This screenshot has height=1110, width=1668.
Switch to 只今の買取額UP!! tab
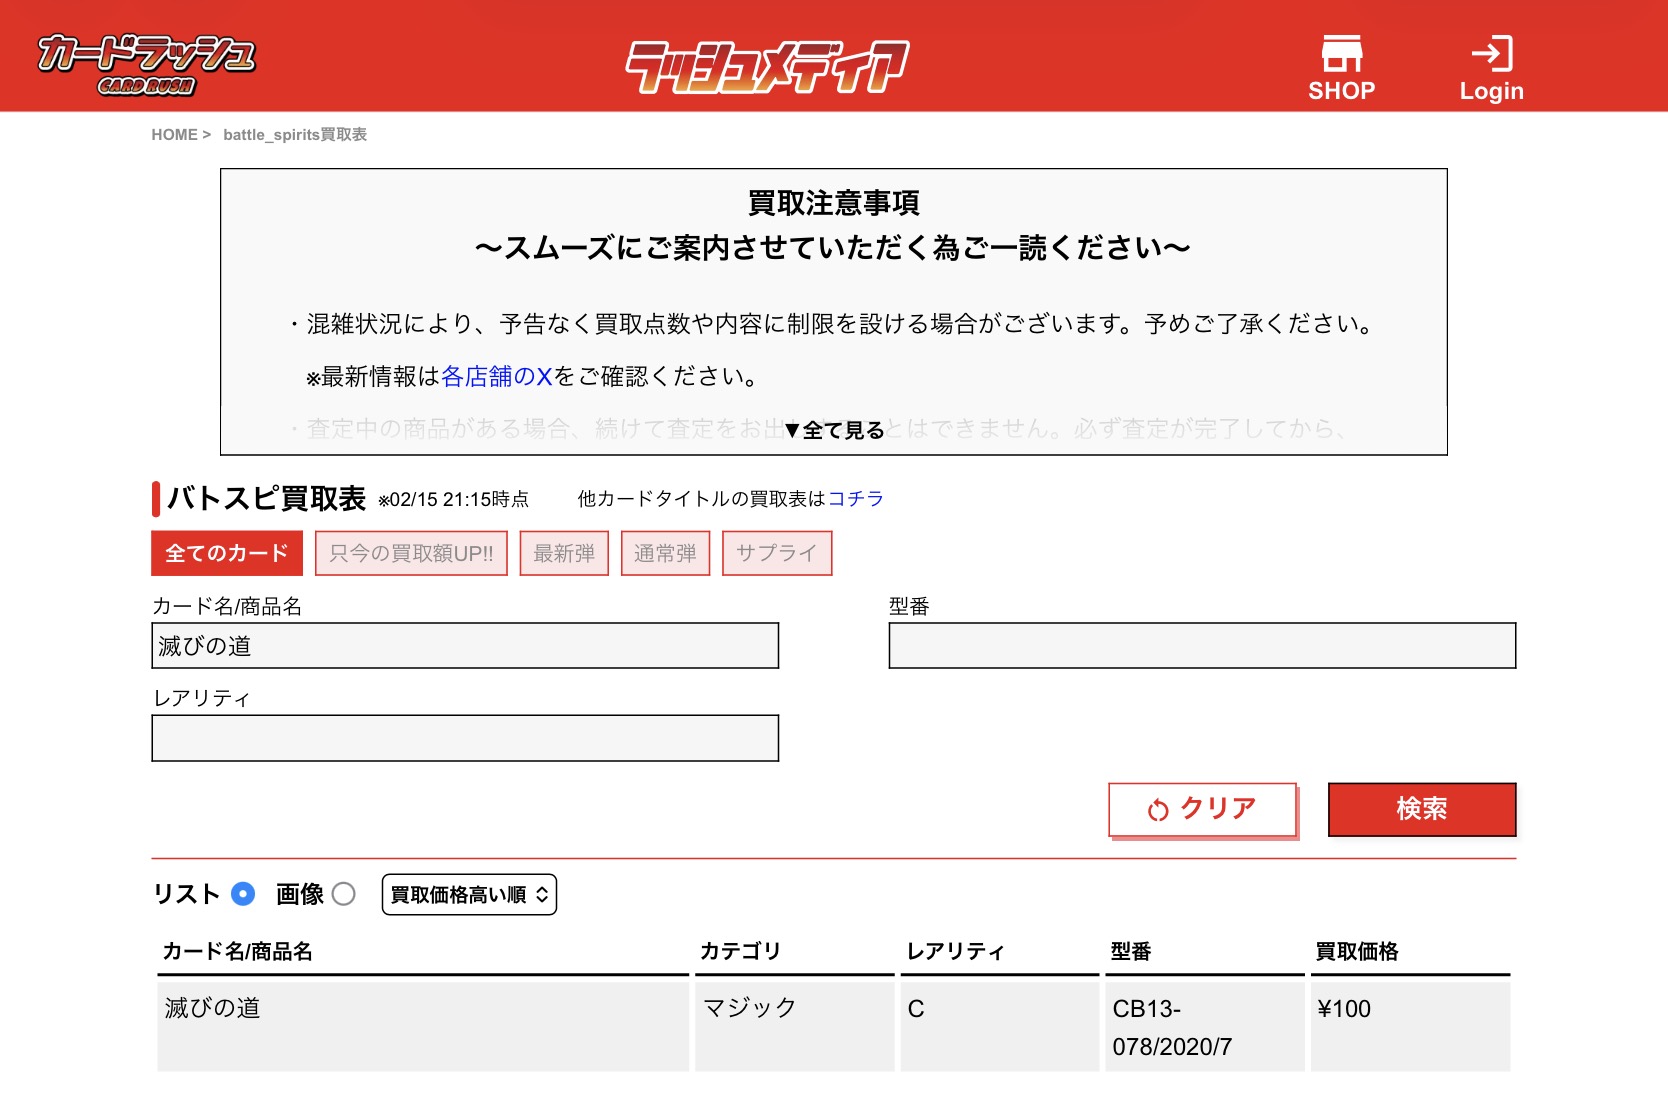411,553
